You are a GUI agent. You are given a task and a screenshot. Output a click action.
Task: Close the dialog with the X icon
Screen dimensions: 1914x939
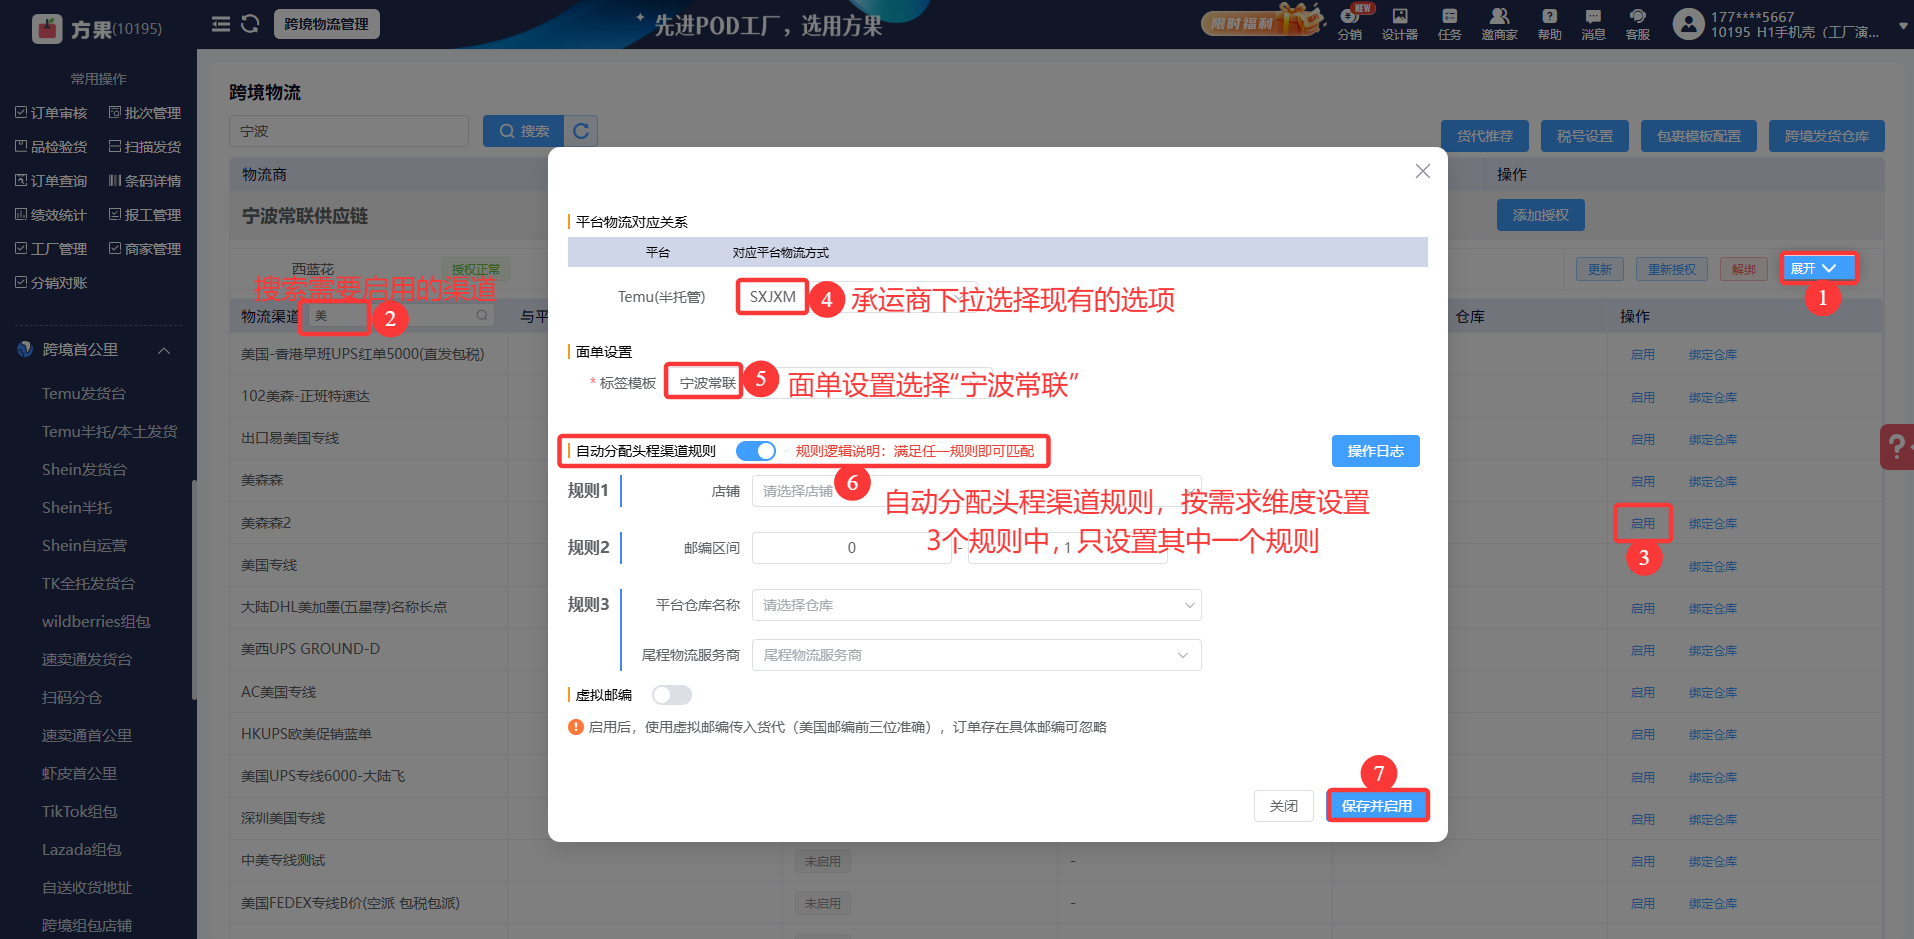pyautogui.click(x=1422, y=171)
